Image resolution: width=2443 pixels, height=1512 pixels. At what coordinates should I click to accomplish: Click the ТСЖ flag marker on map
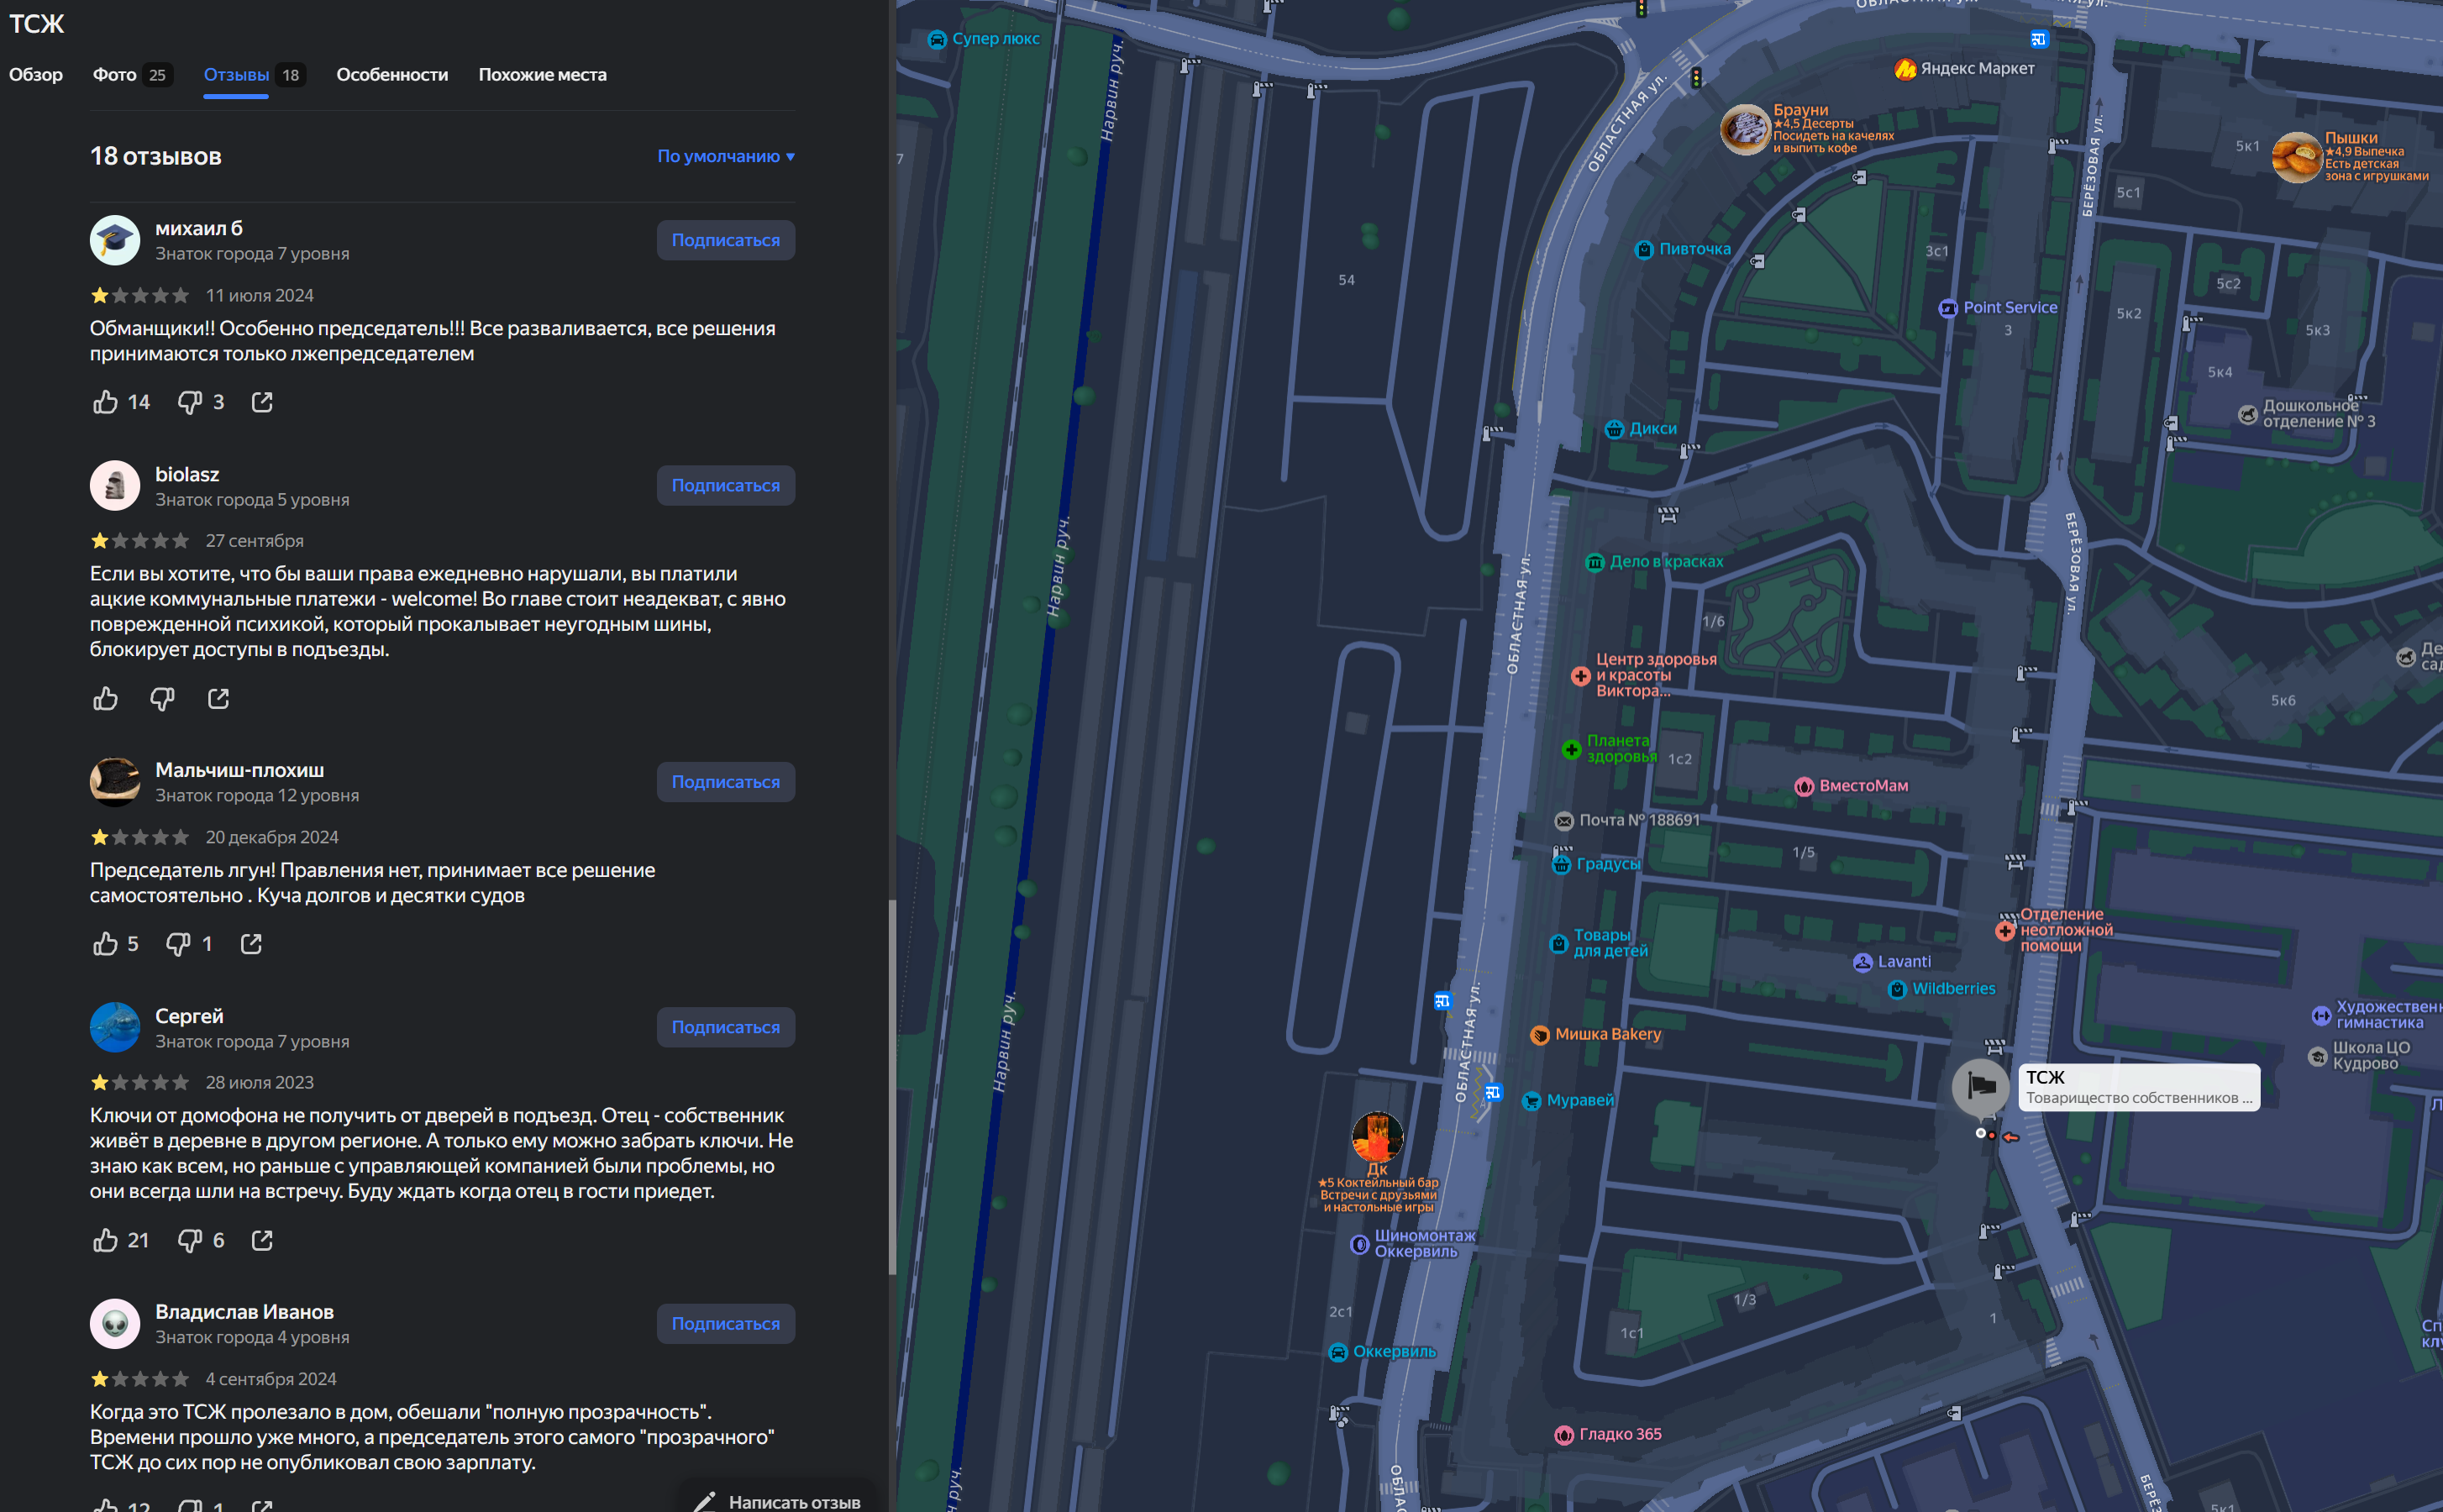[1980, 1086]
